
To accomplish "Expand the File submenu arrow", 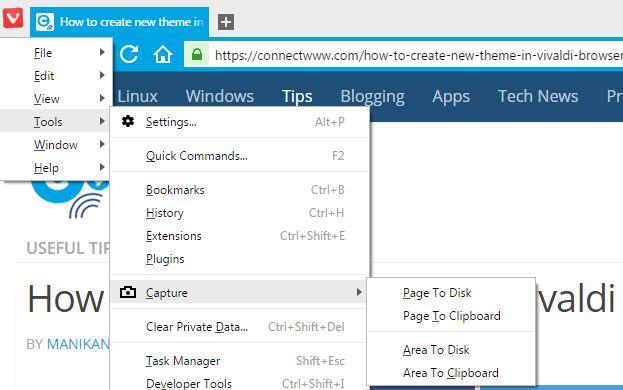I will (102, 52).
